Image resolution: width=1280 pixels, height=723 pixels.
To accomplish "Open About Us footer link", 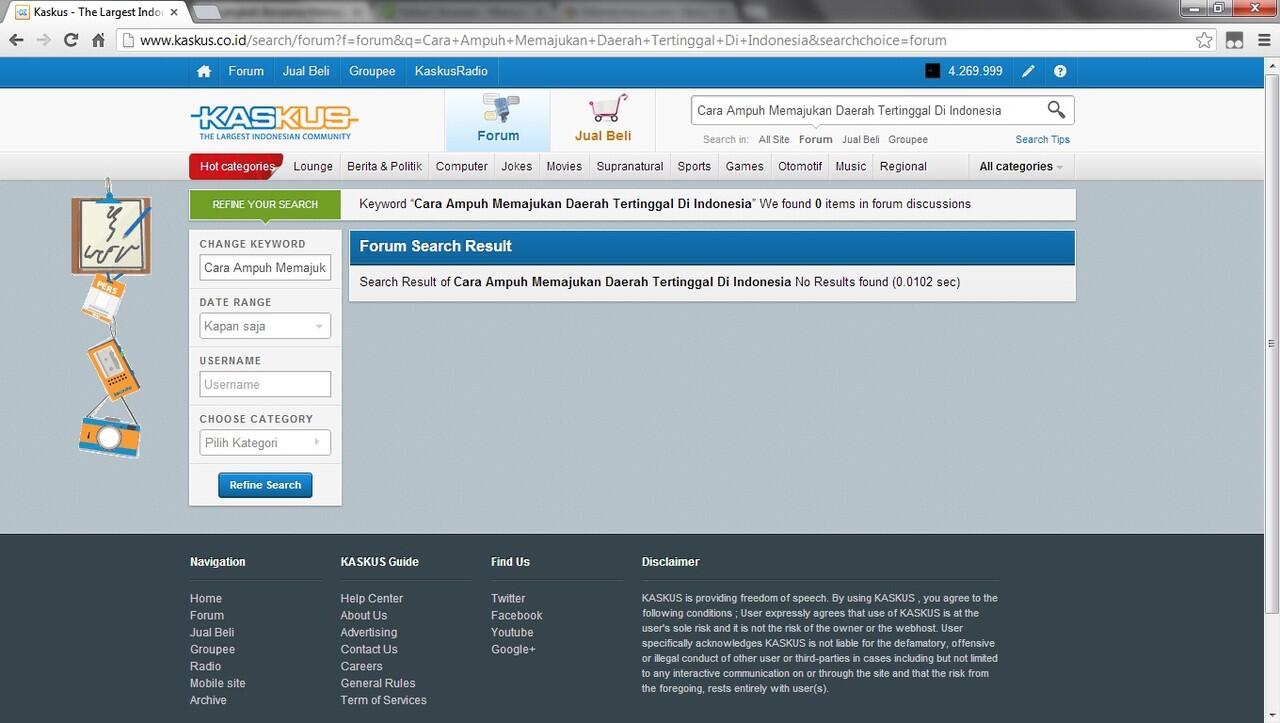I will coord(364,615).
